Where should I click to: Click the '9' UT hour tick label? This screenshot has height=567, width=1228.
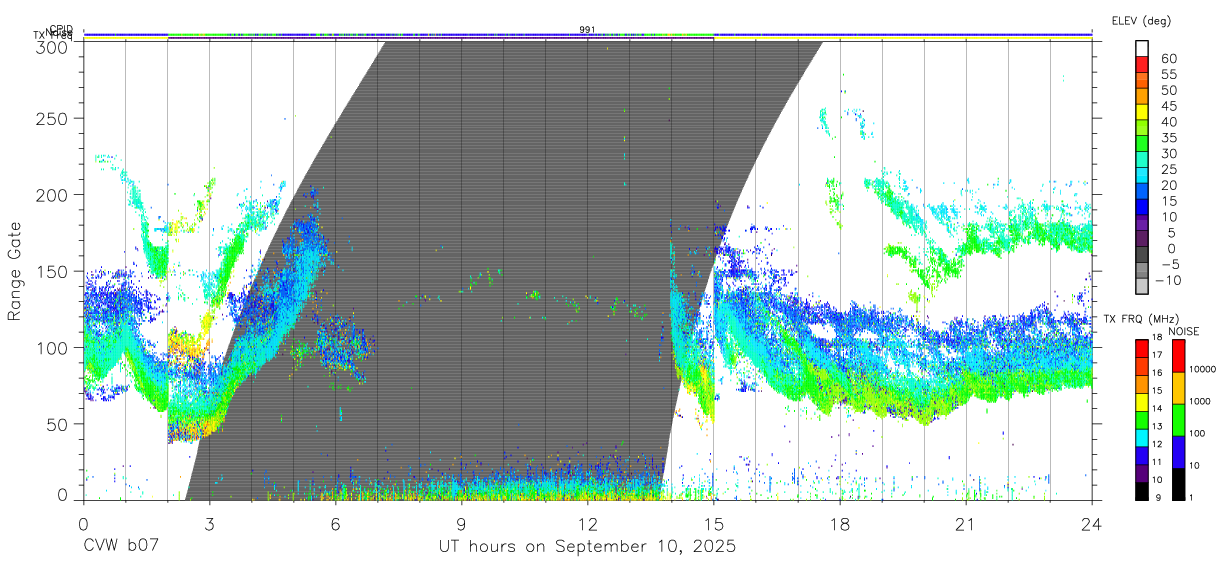pyautogui.click(x=461, y=524)
